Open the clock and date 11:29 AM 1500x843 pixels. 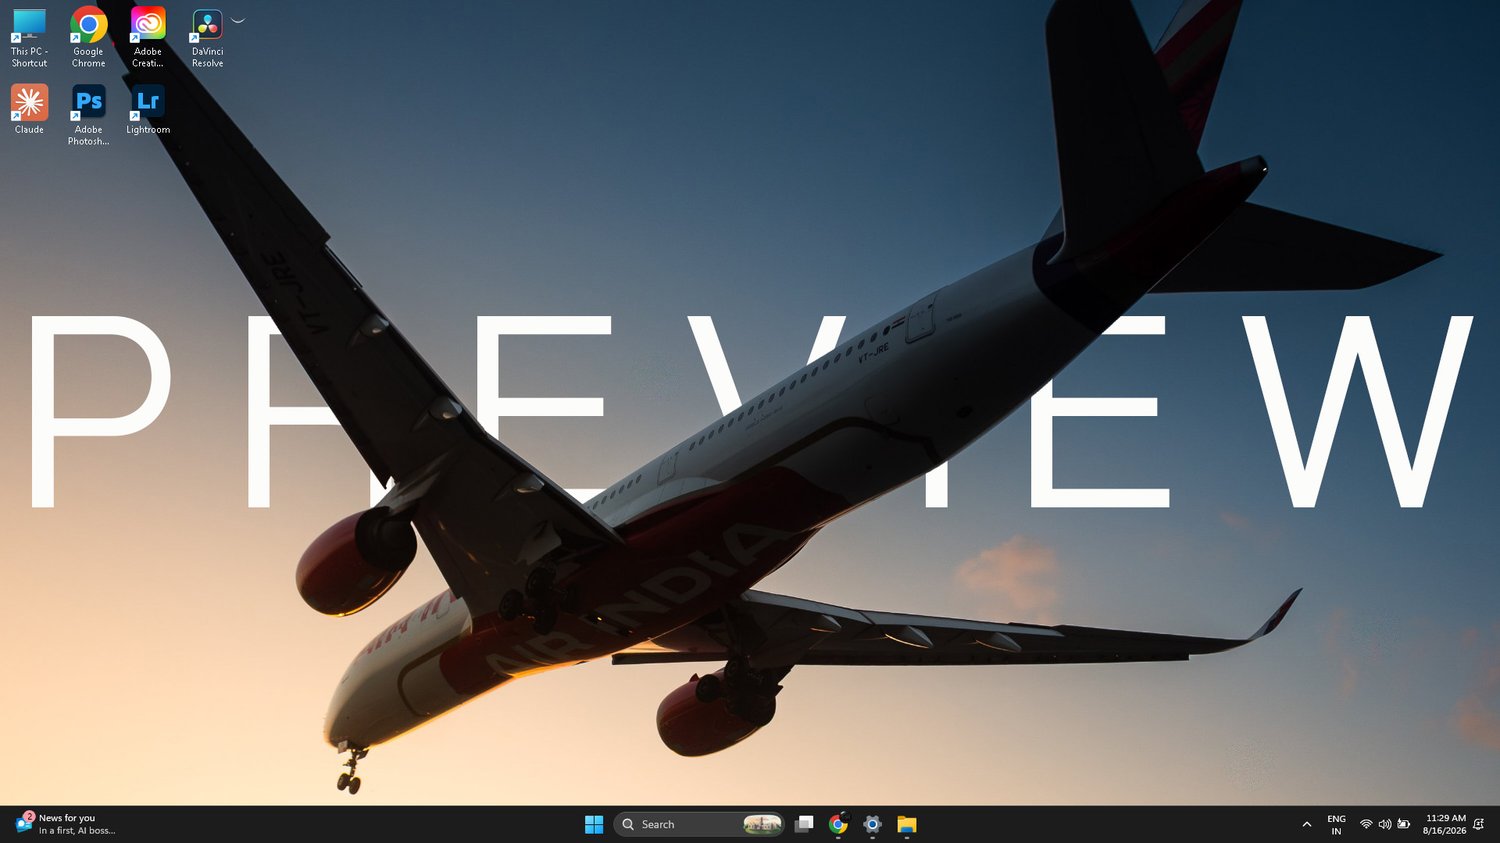(x=1444, y=824)
